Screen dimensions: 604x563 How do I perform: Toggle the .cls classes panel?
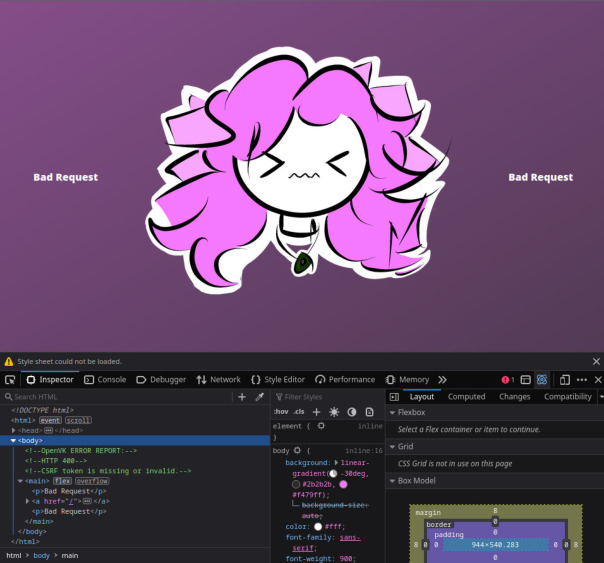tap(299, 412)
